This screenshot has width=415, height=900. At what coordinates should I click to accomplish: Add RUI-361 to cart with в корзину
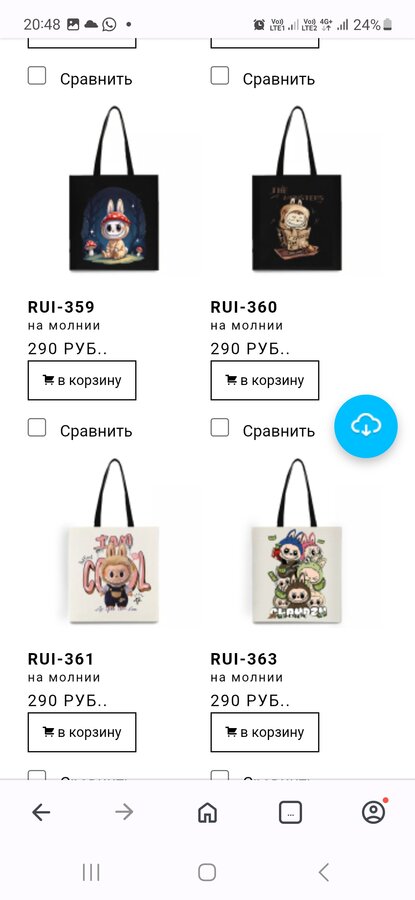[82, 732]
